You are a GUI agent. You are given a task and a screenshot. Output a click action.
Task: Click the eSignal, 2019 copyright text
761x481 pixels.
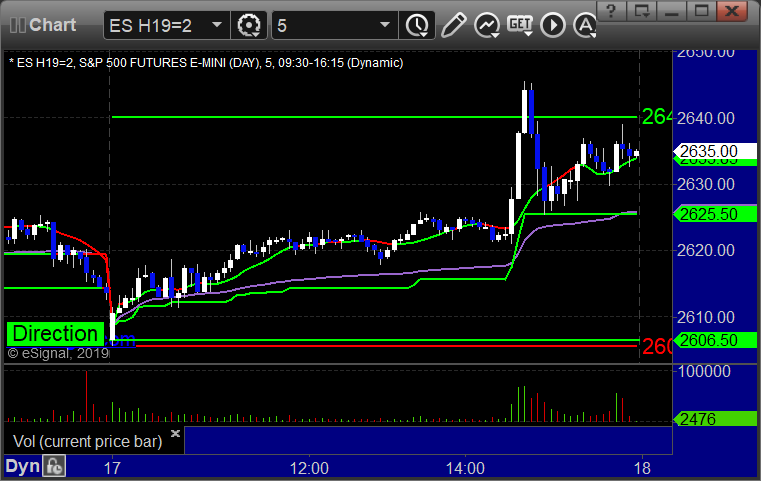pos(59,353)
